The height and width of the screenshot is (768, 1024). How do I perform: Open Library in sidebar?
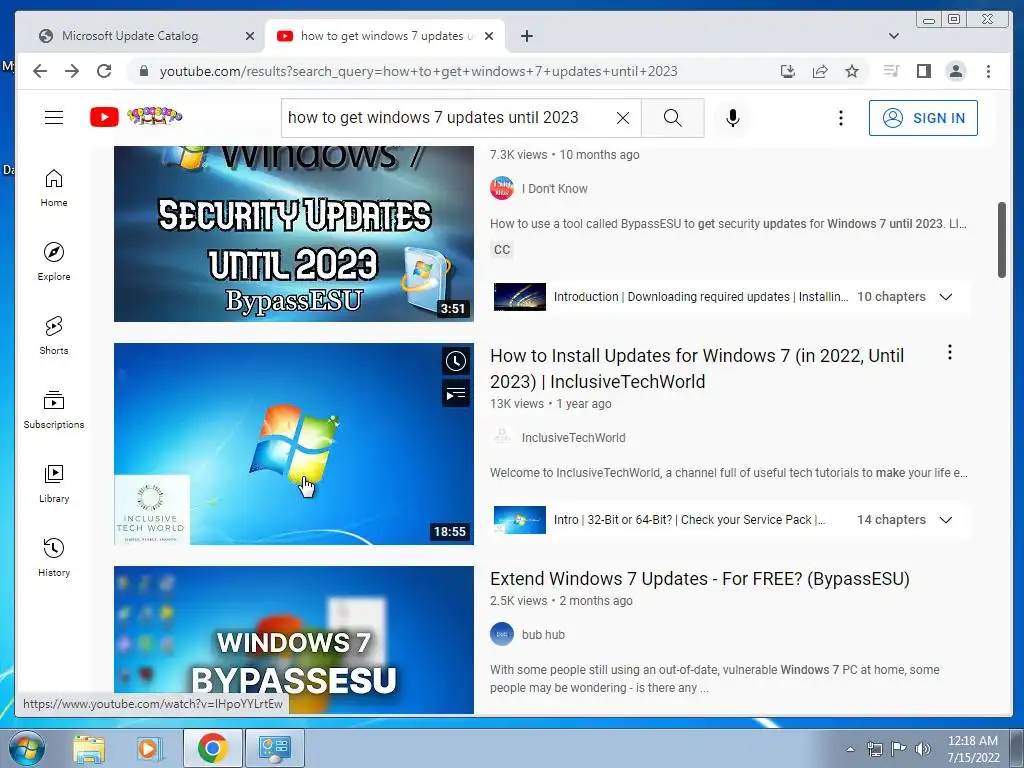click(54, 483)
